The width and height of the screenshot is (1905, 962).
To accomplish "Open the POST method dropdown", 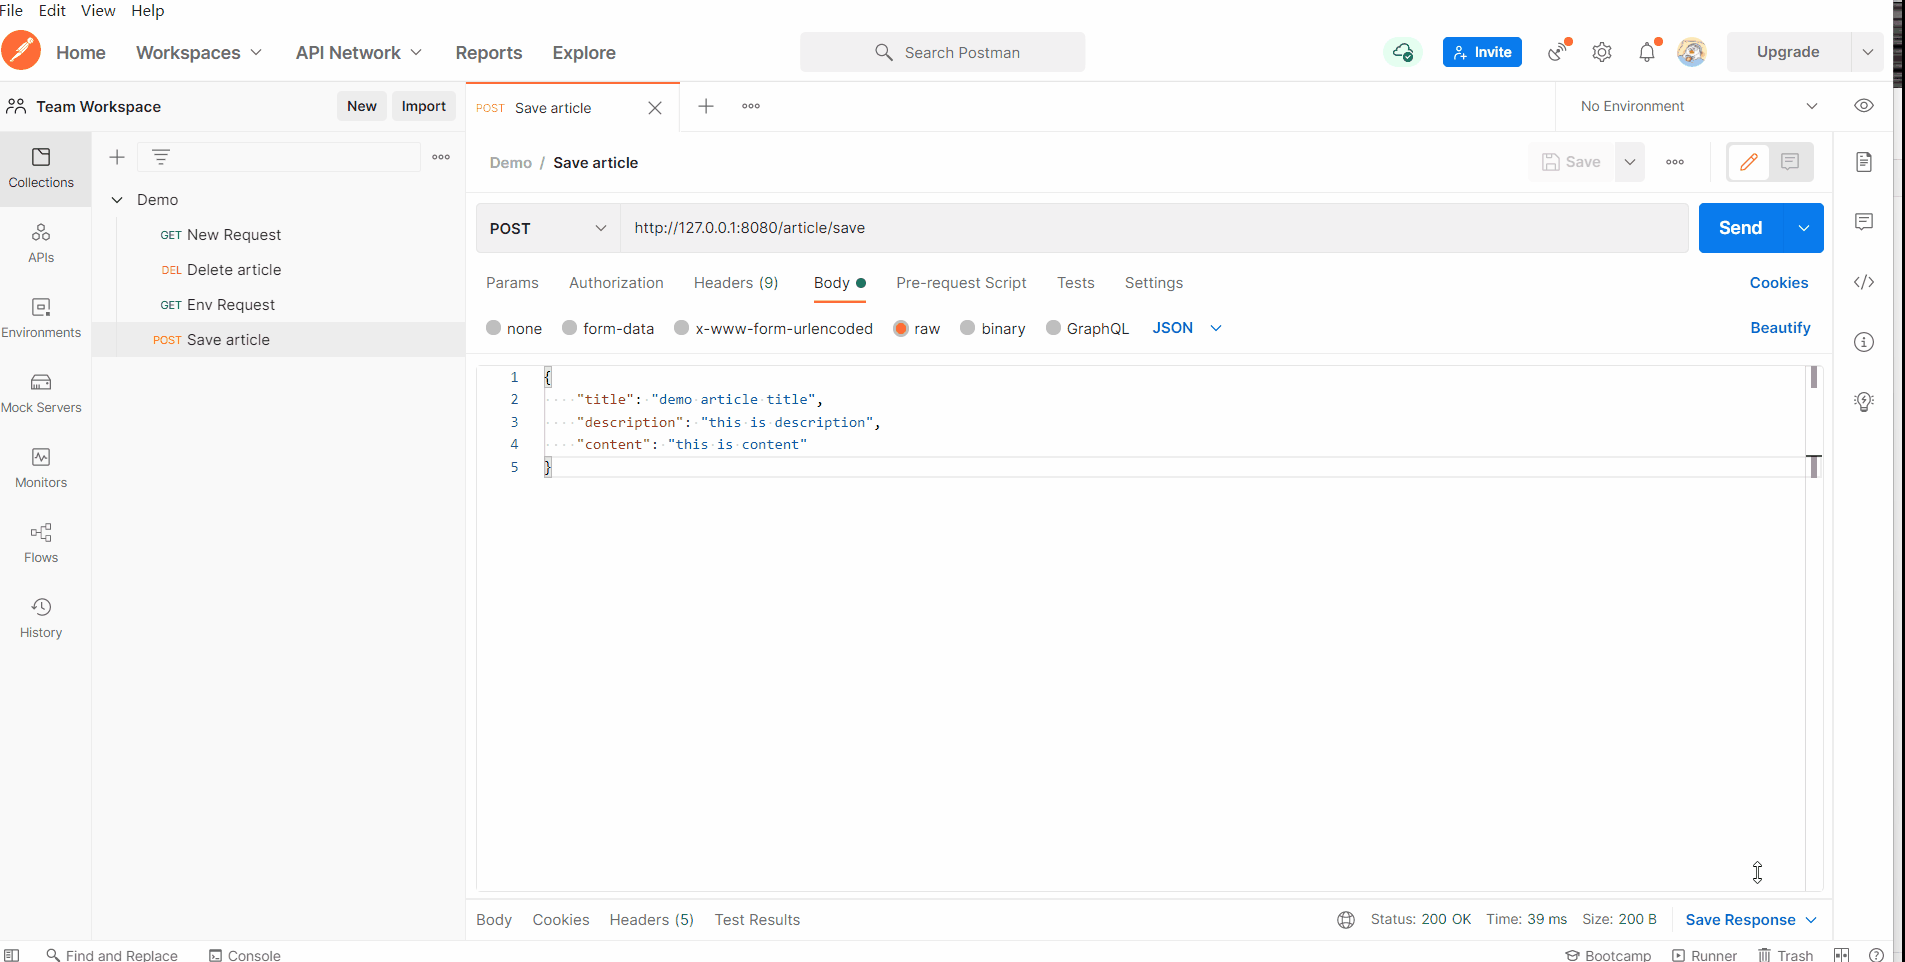I will tap(546, 228).
